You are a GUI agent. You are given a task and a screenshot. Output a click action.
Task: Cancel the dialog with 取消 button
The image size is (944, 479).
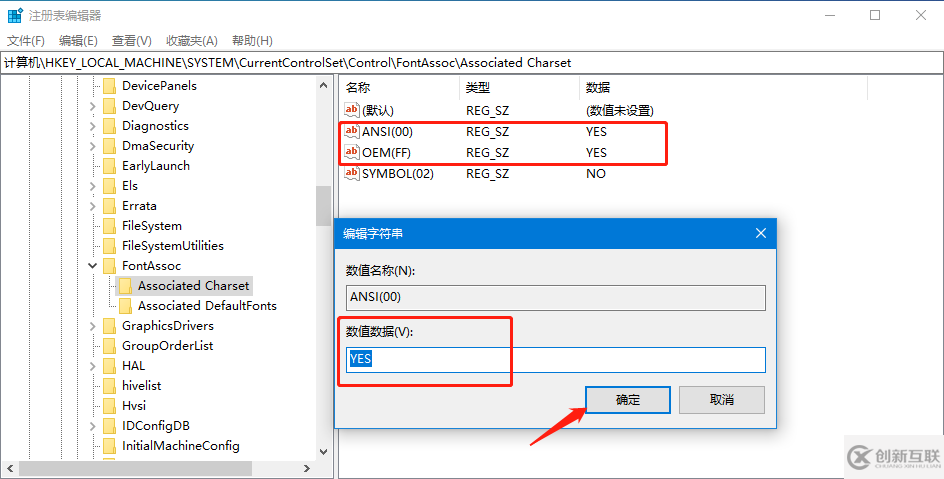(x=722, y=400)
